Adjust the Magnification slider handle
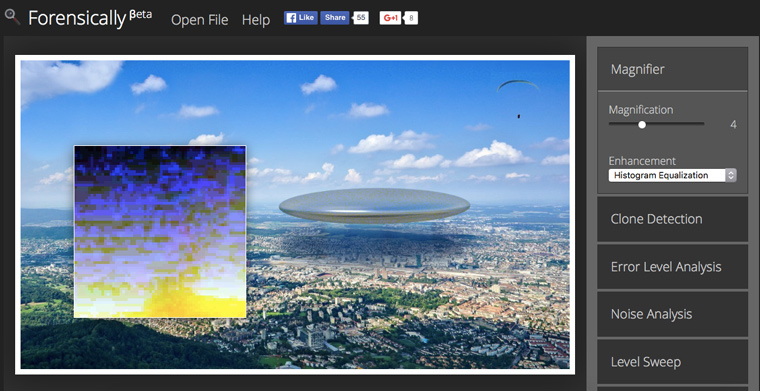 pos(642,125)
